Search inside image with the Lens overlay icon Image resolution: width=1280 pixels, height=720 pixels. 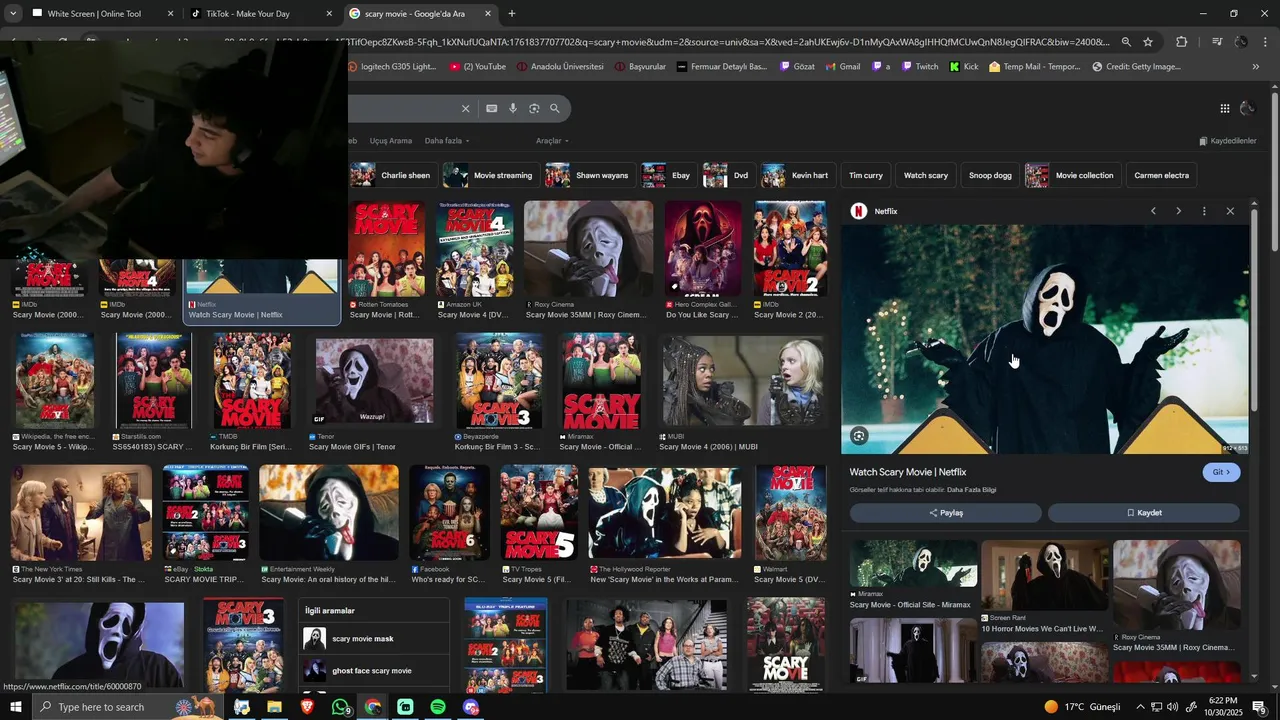859,435
